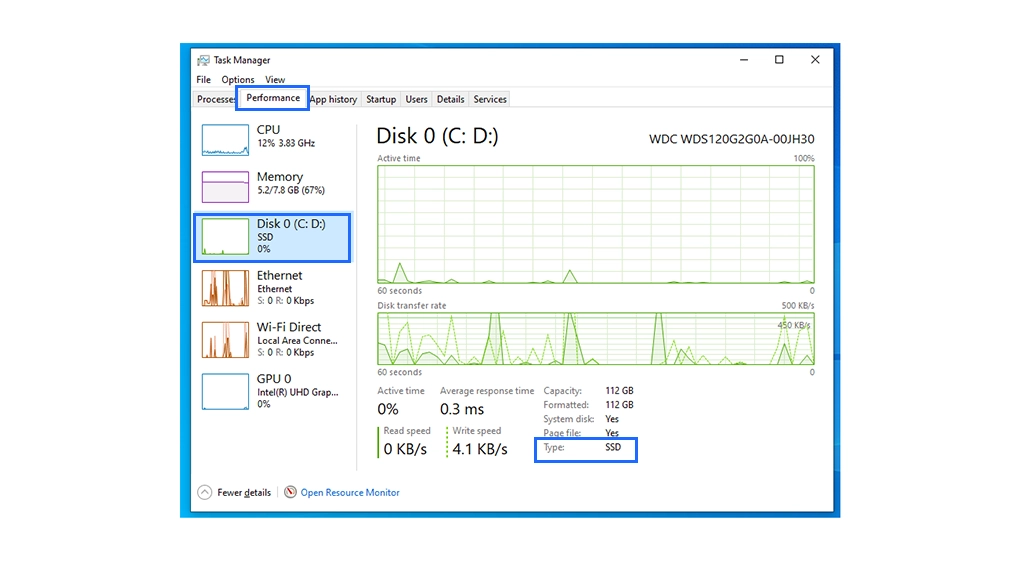Select the Ethernet graph thumbnail
This screenshot has height=572, width=1024.
(x=225, y=288)
